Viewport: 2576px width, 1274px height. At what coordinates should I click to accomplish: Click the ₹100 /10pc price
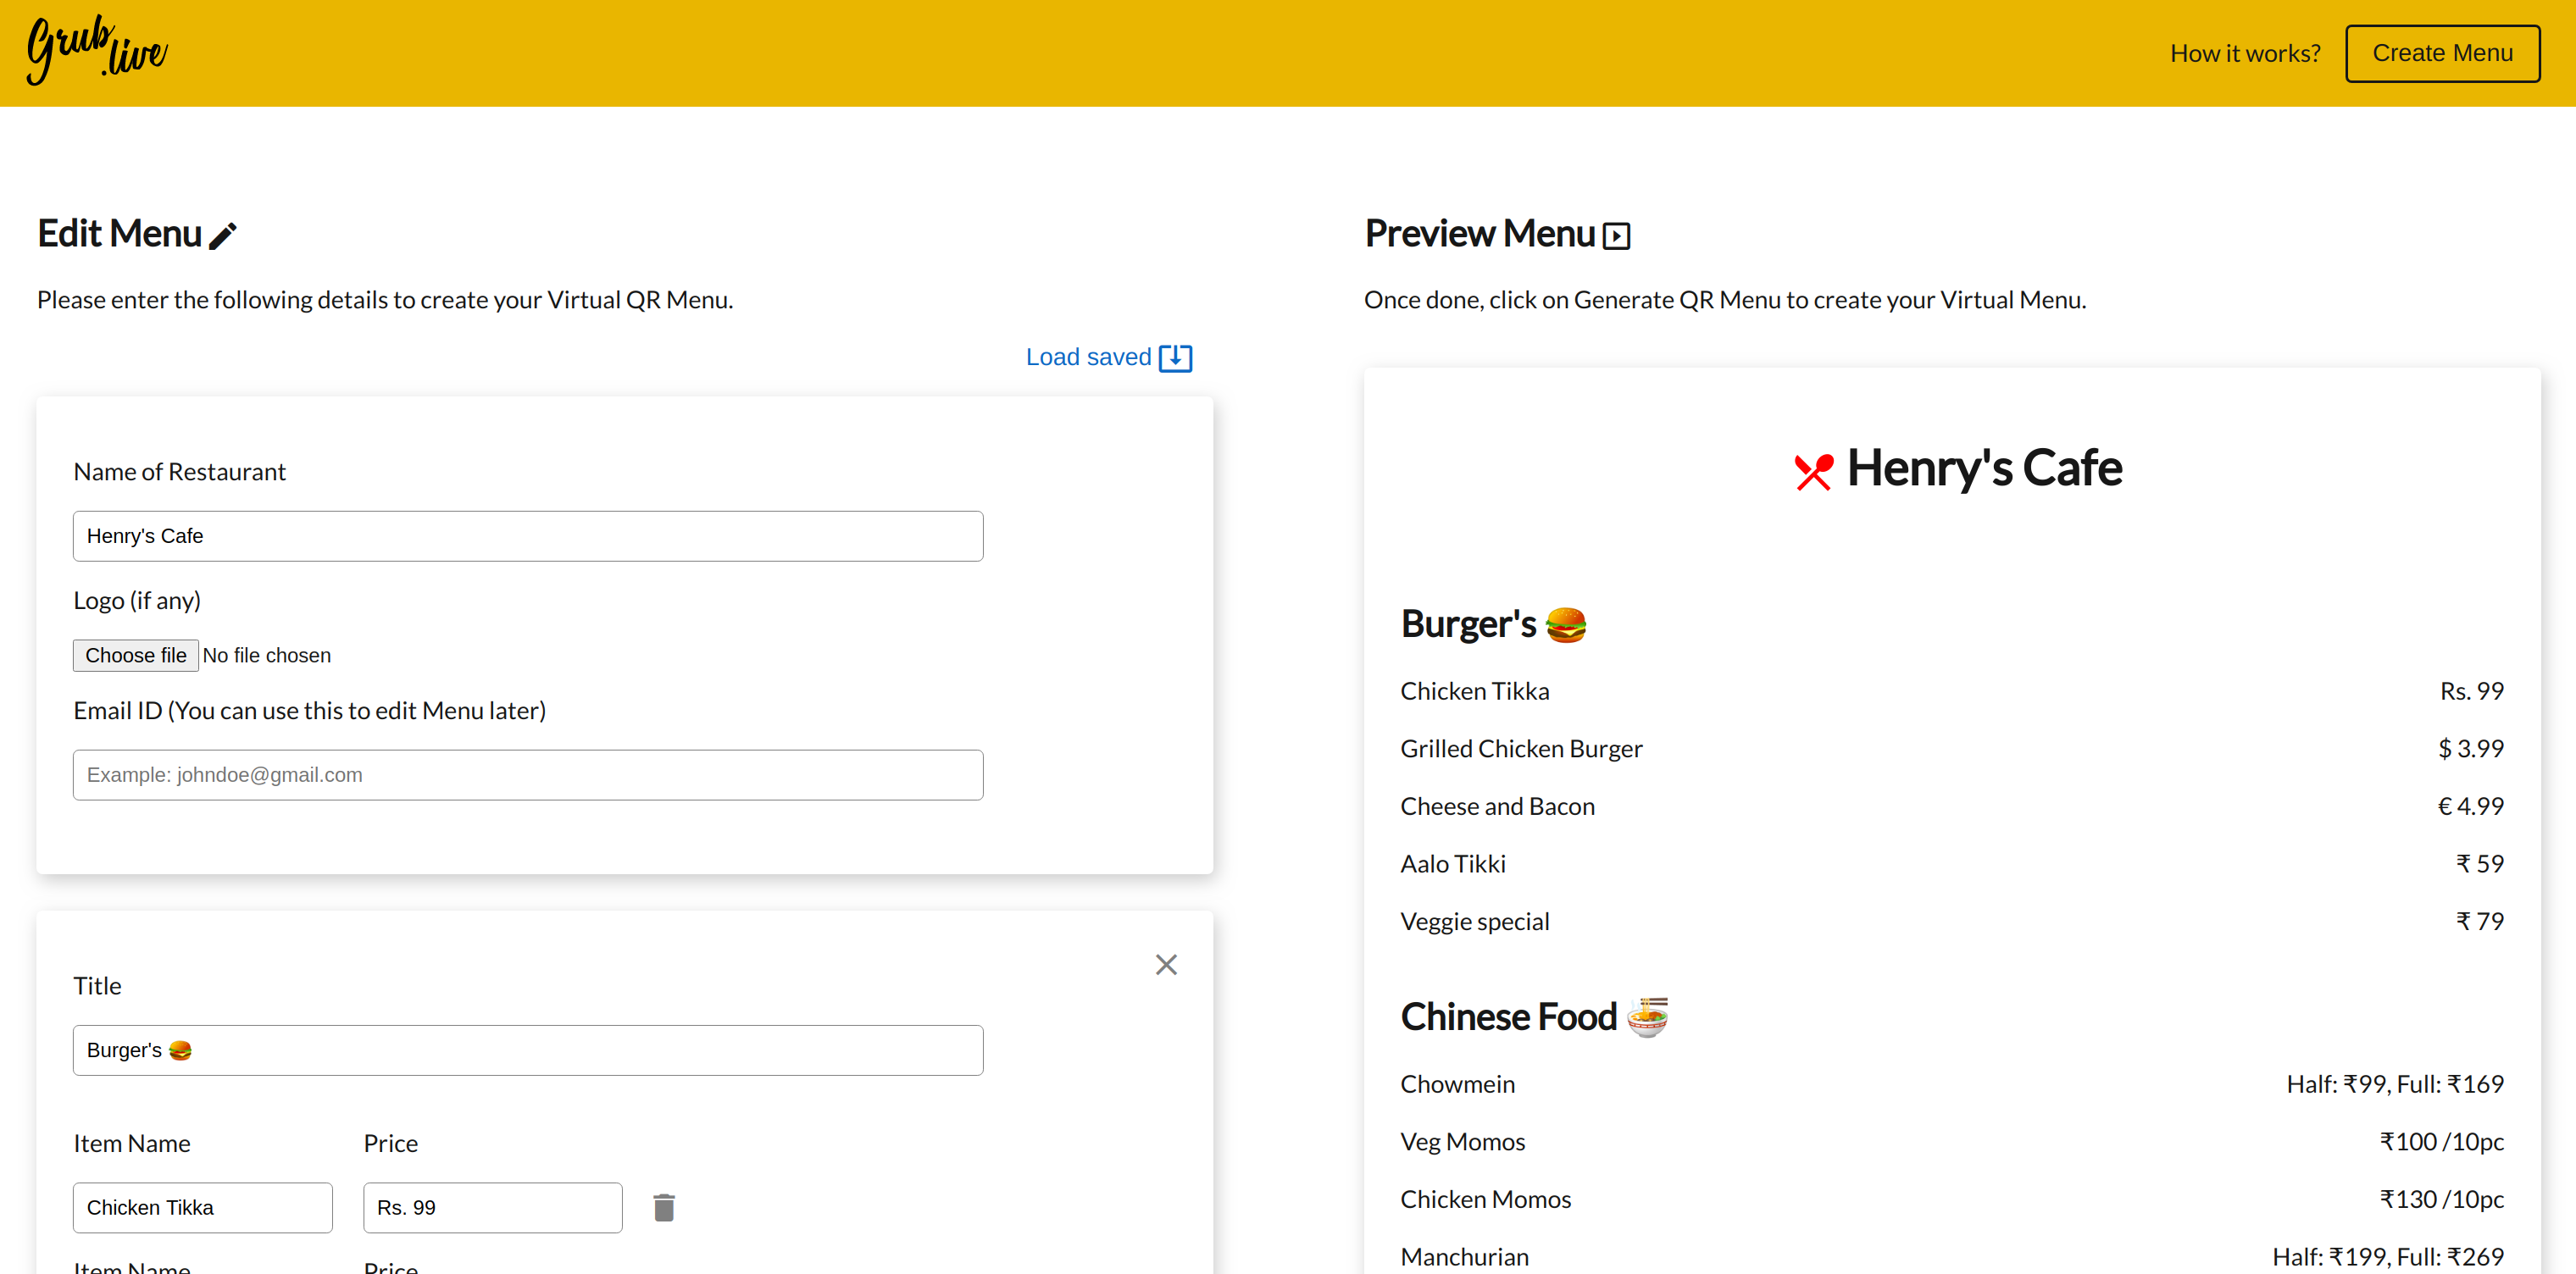2442,1142
